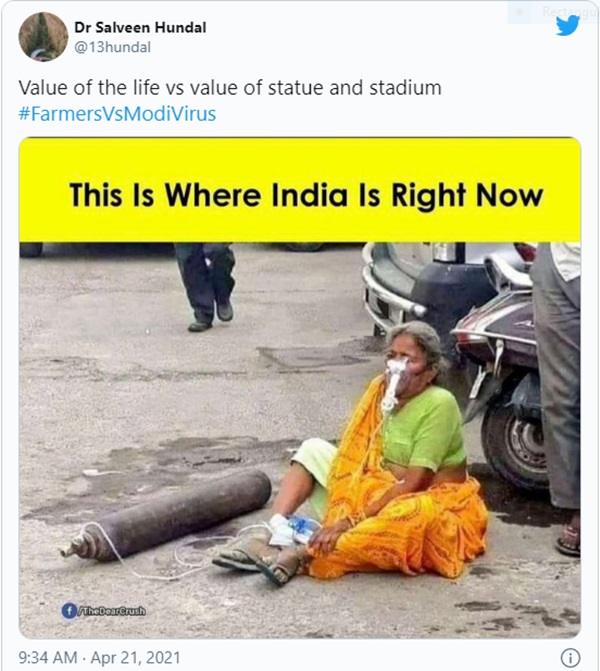
Task: Click the tweet text about statue and stadium
Action: point(230,89)
